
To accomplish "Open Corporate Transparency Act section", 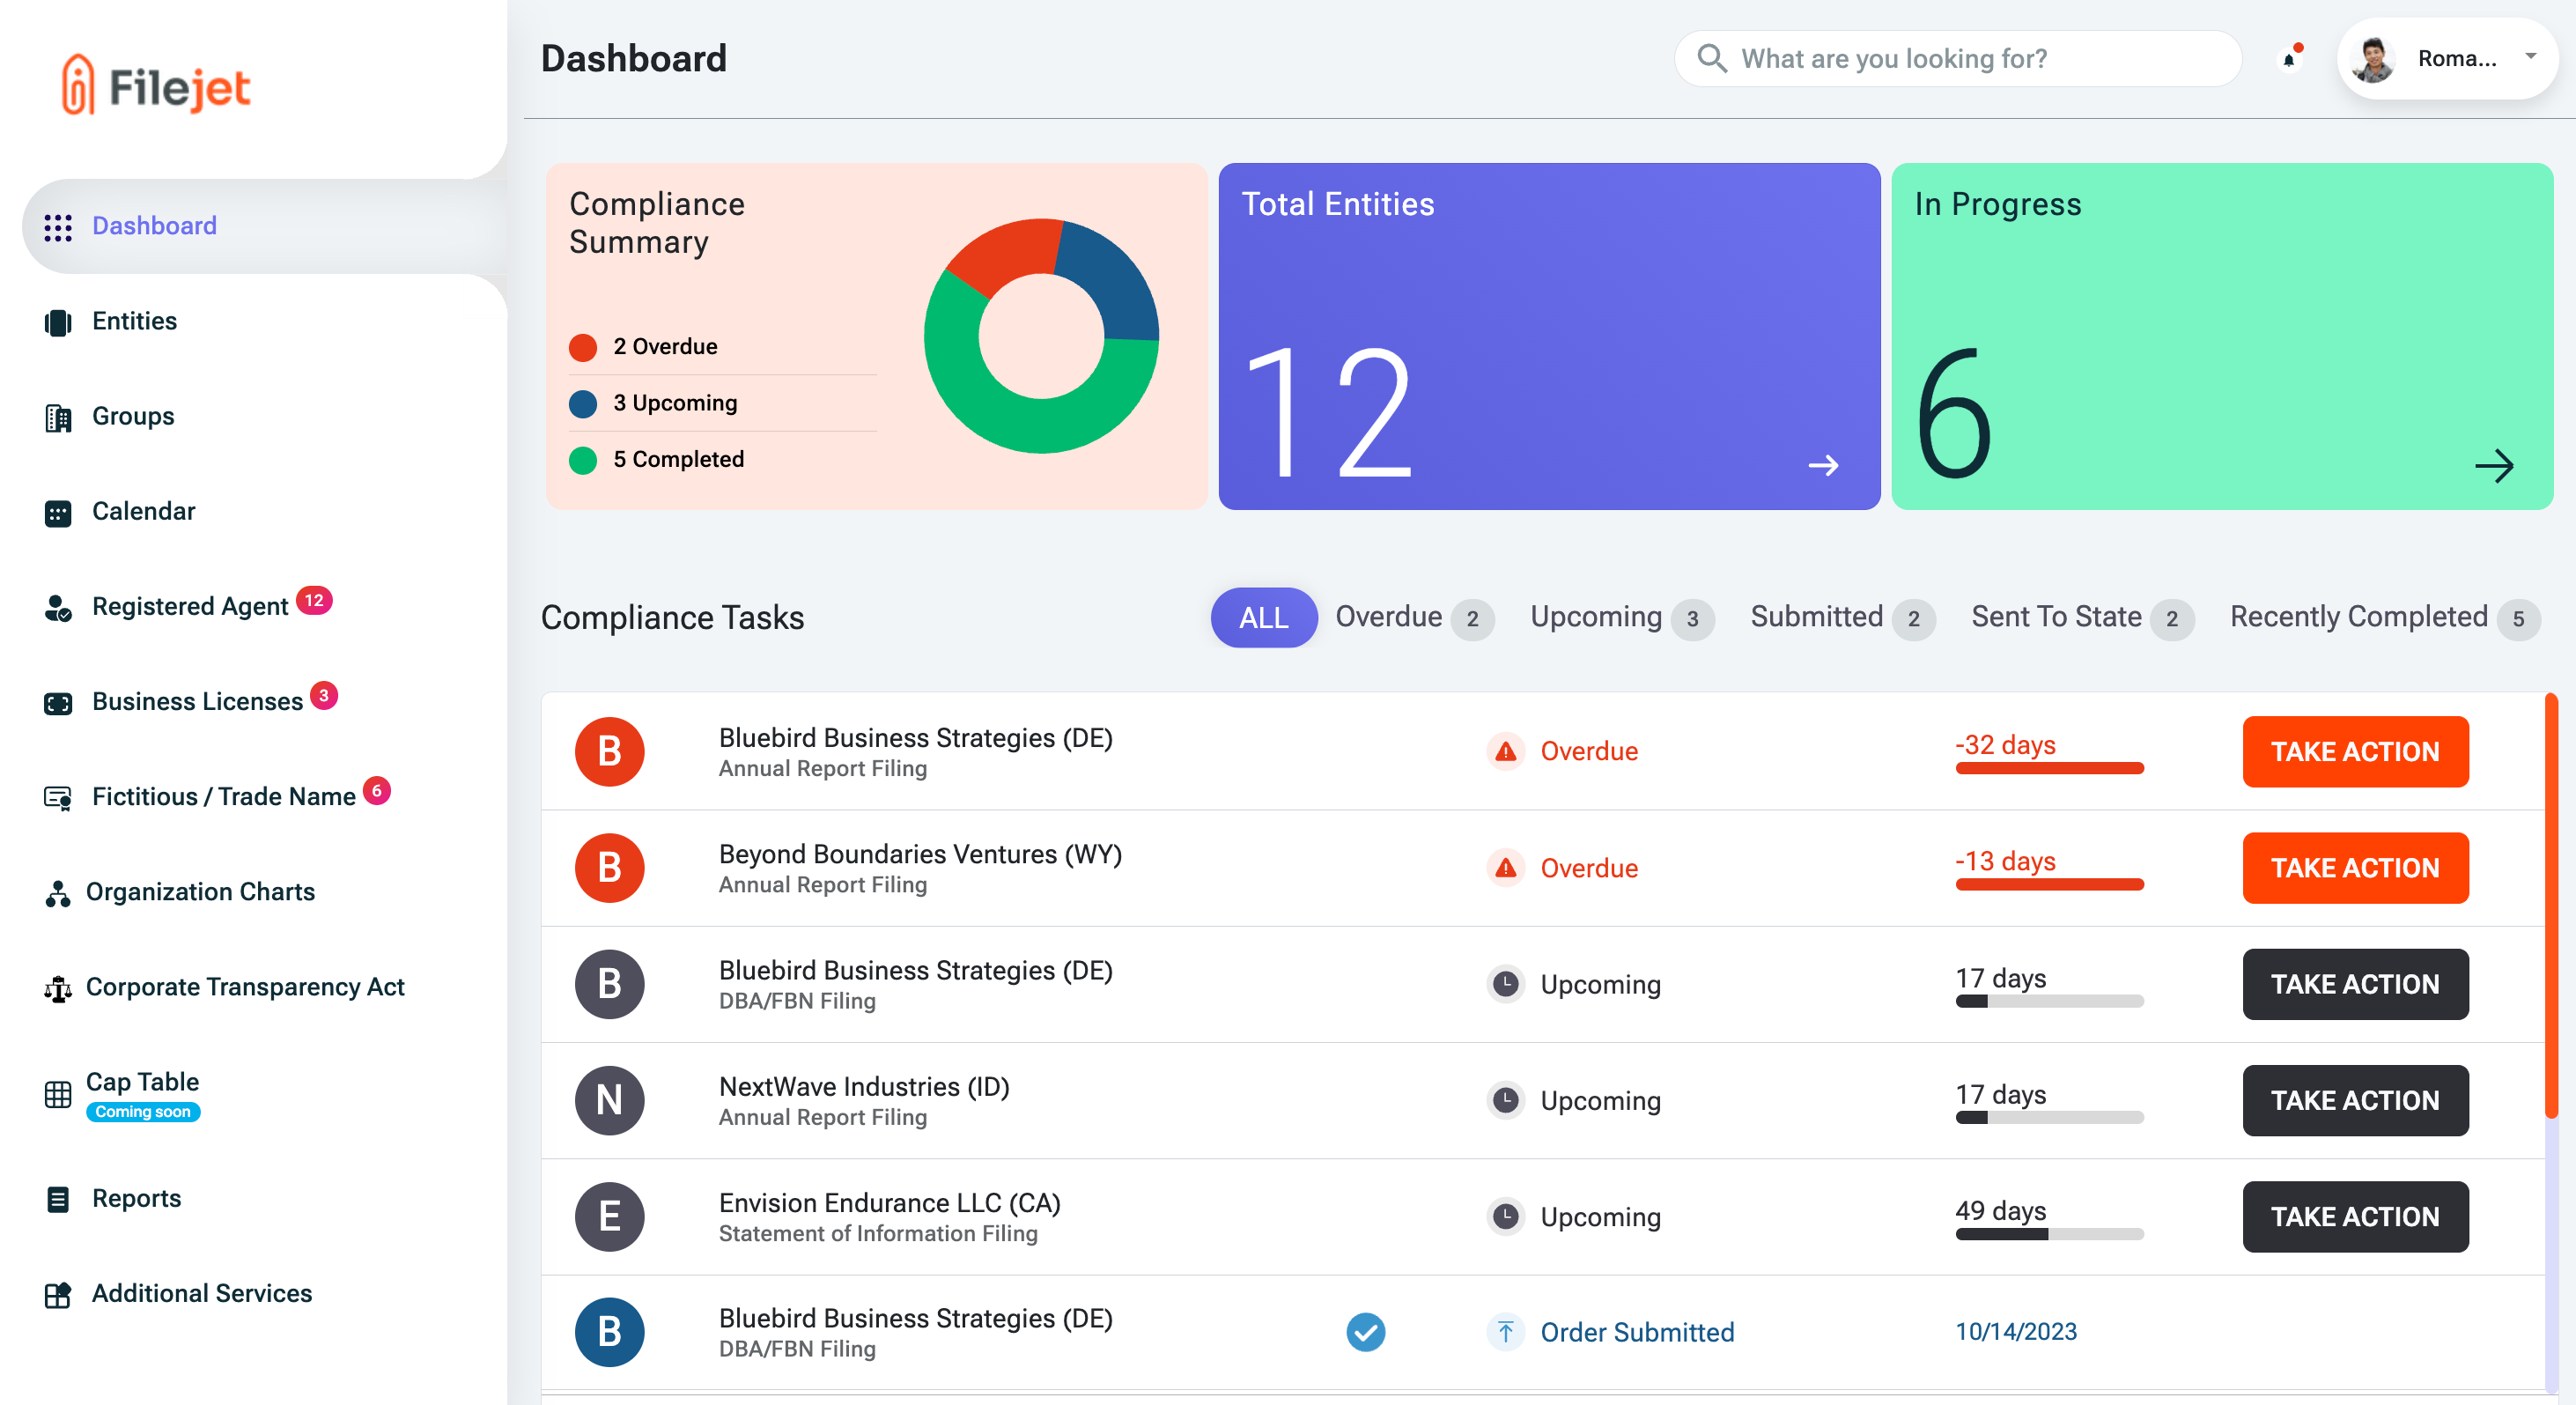I will pos(245,987).
